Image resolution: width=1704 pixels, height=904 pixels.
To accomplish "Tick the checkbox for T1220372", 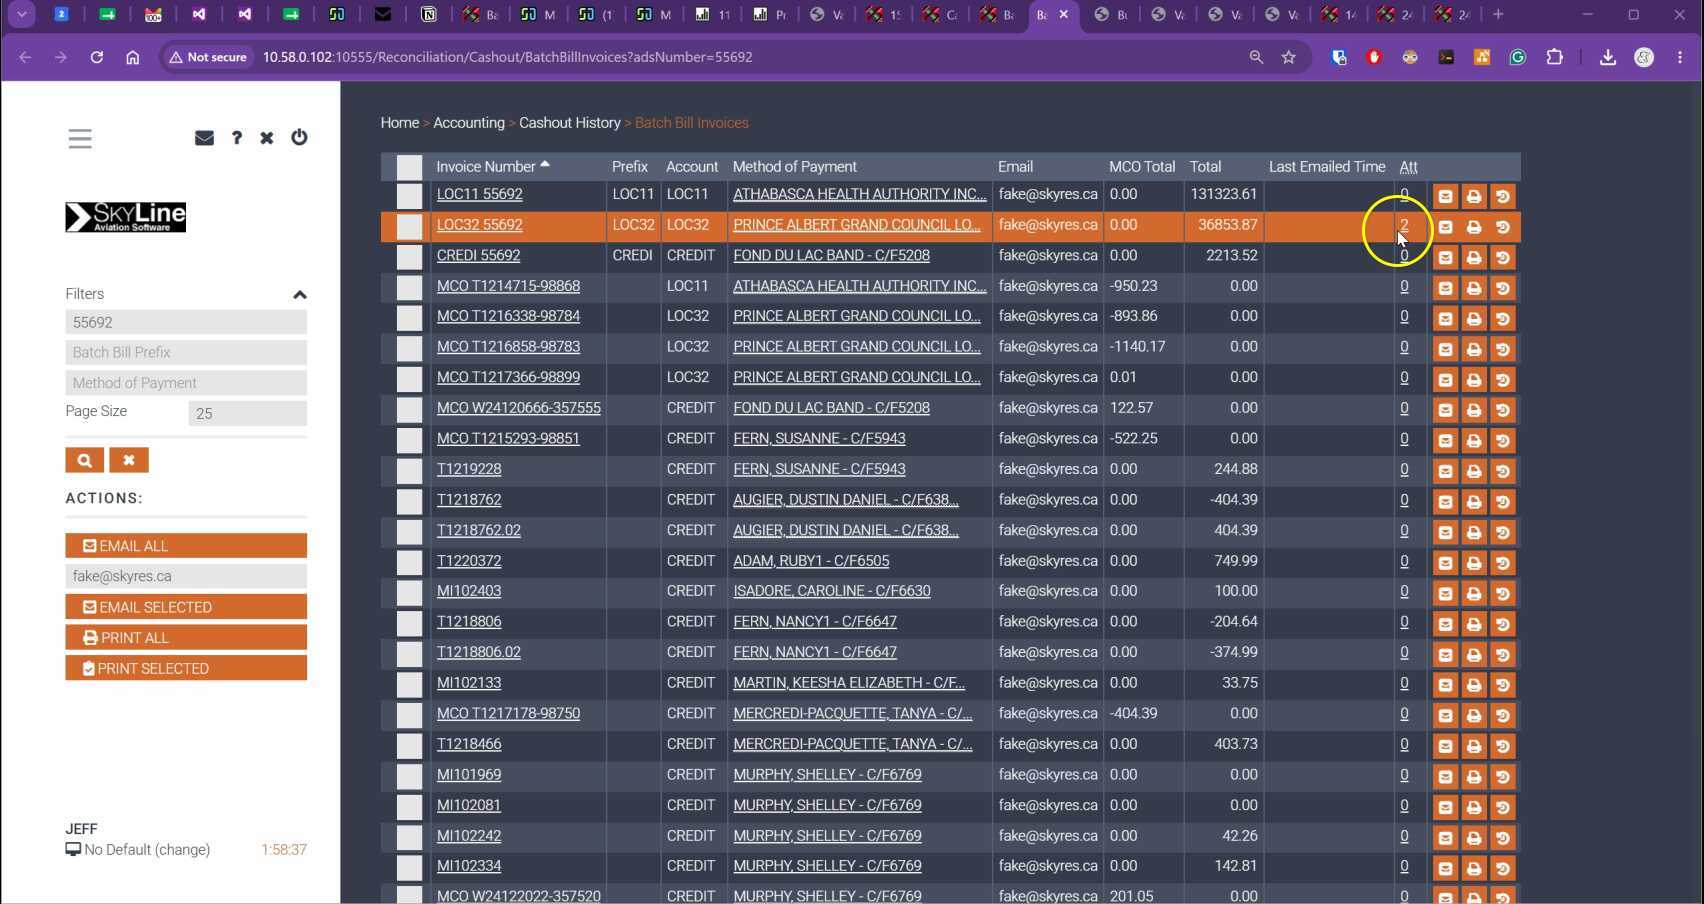I will [409, 562].
